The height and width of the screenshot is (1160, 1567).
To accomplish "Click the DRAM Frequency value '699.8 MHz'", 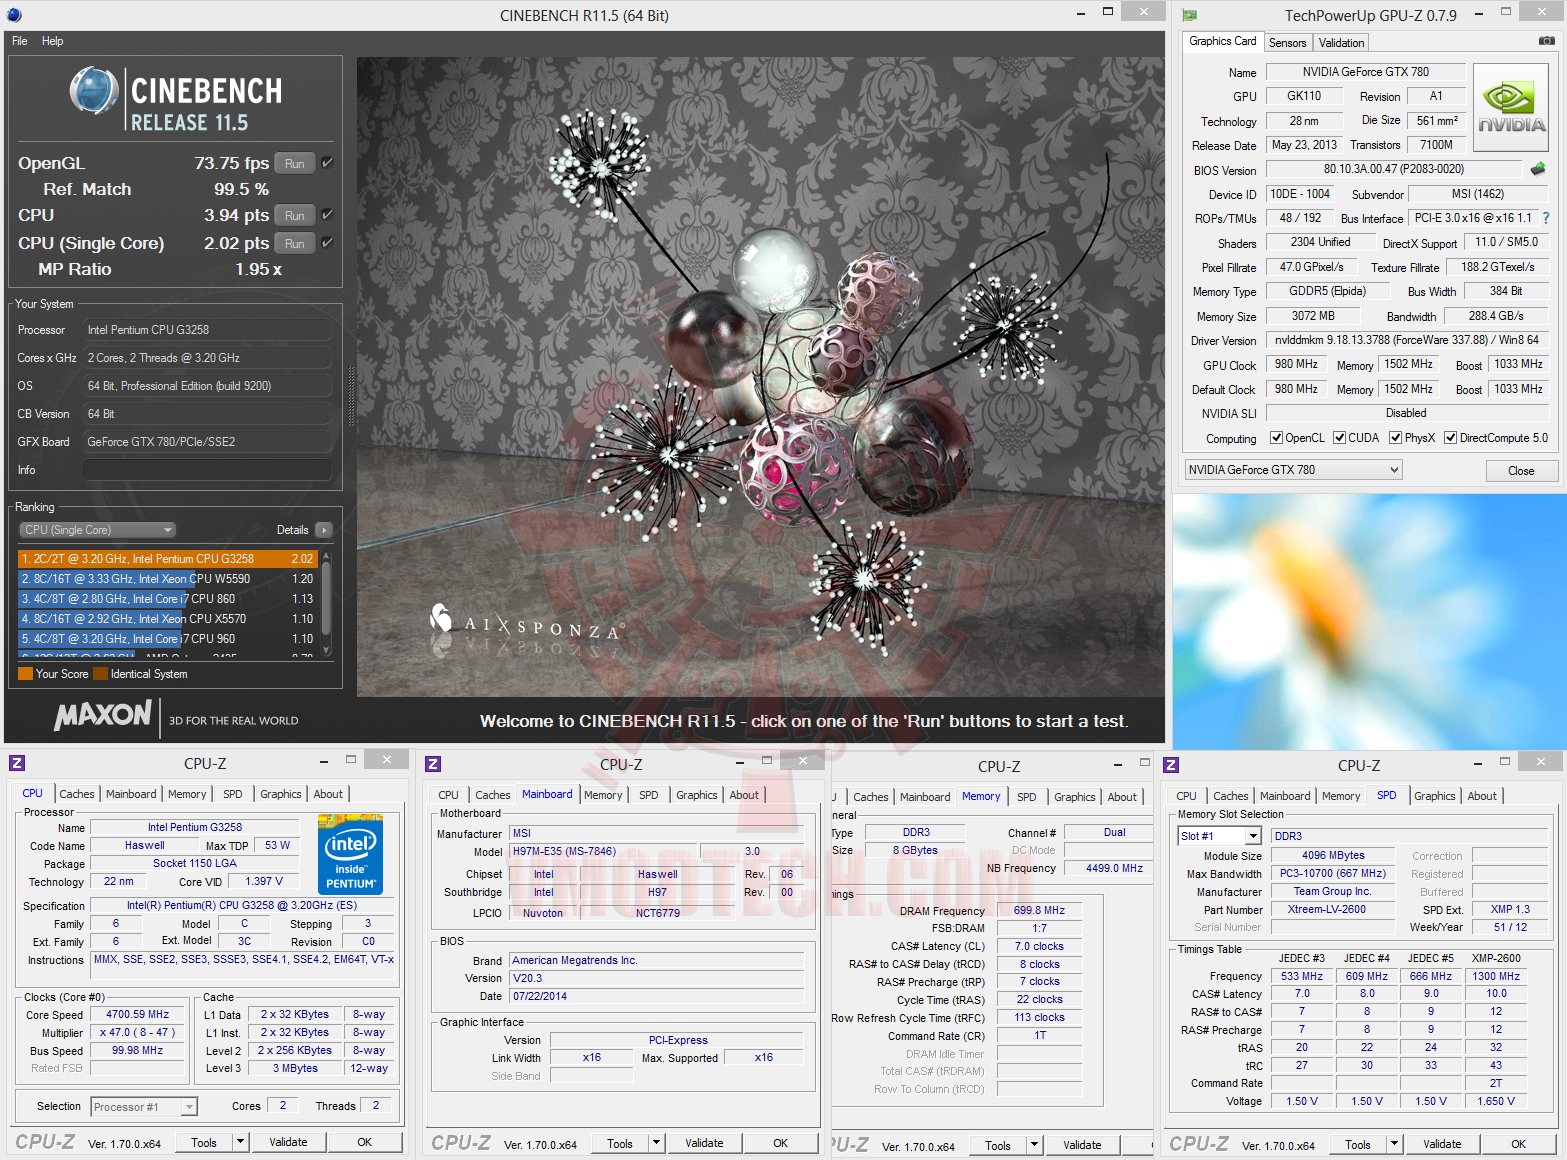I will click(1039, 911).
